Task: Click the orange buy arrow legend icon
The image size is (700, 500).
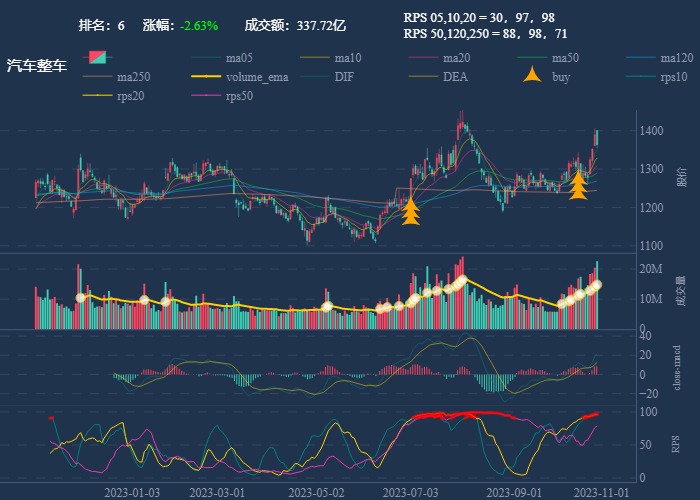Action: point(533,76)
